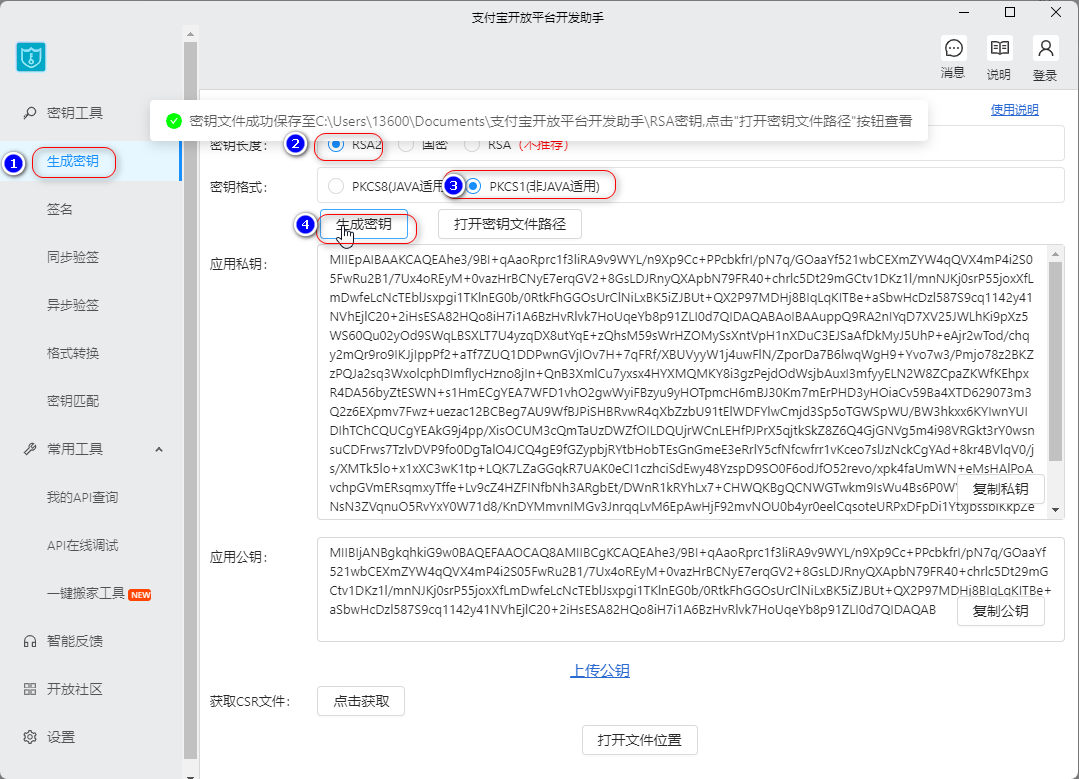The image size is (1079, 779).
Task: Open 签名 in the sidebar
Action: 60,209
